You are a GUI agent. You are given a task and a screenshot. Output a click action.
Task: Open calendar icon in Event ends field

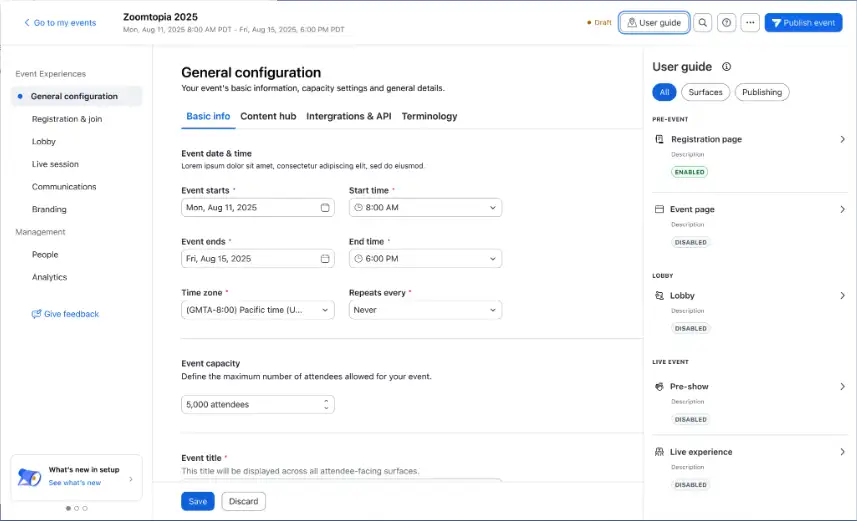[325, 259]
